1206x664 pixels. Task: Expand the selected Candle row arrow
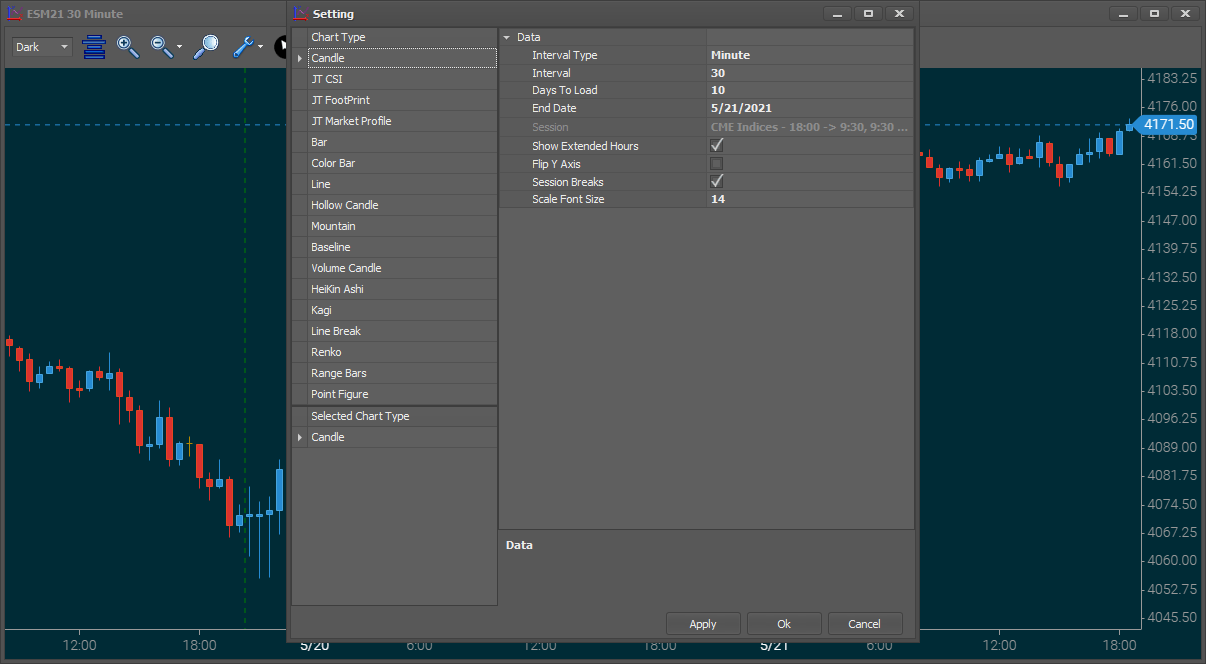[300, 437]
